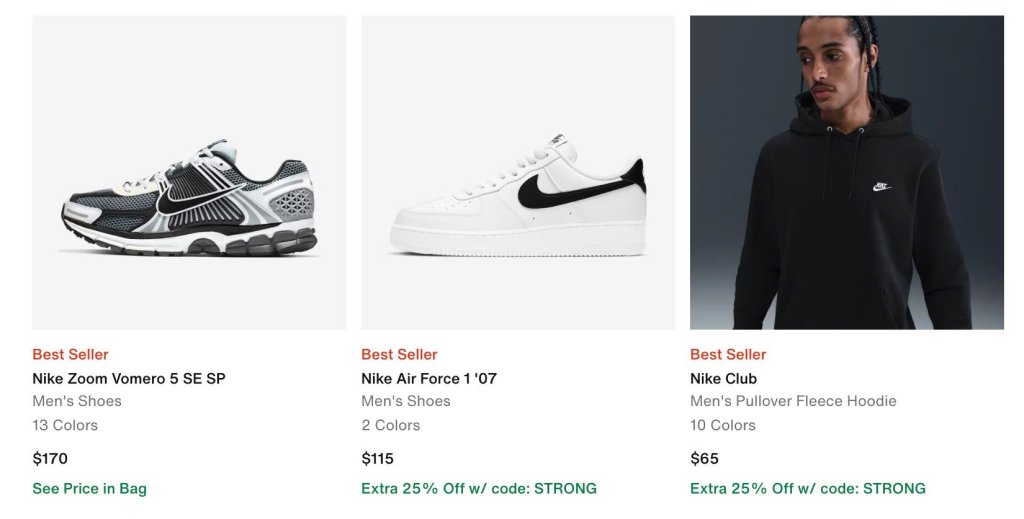Select the Men's Shoes subtitle under Air Force 1
1024x519 pixels.
406,401
